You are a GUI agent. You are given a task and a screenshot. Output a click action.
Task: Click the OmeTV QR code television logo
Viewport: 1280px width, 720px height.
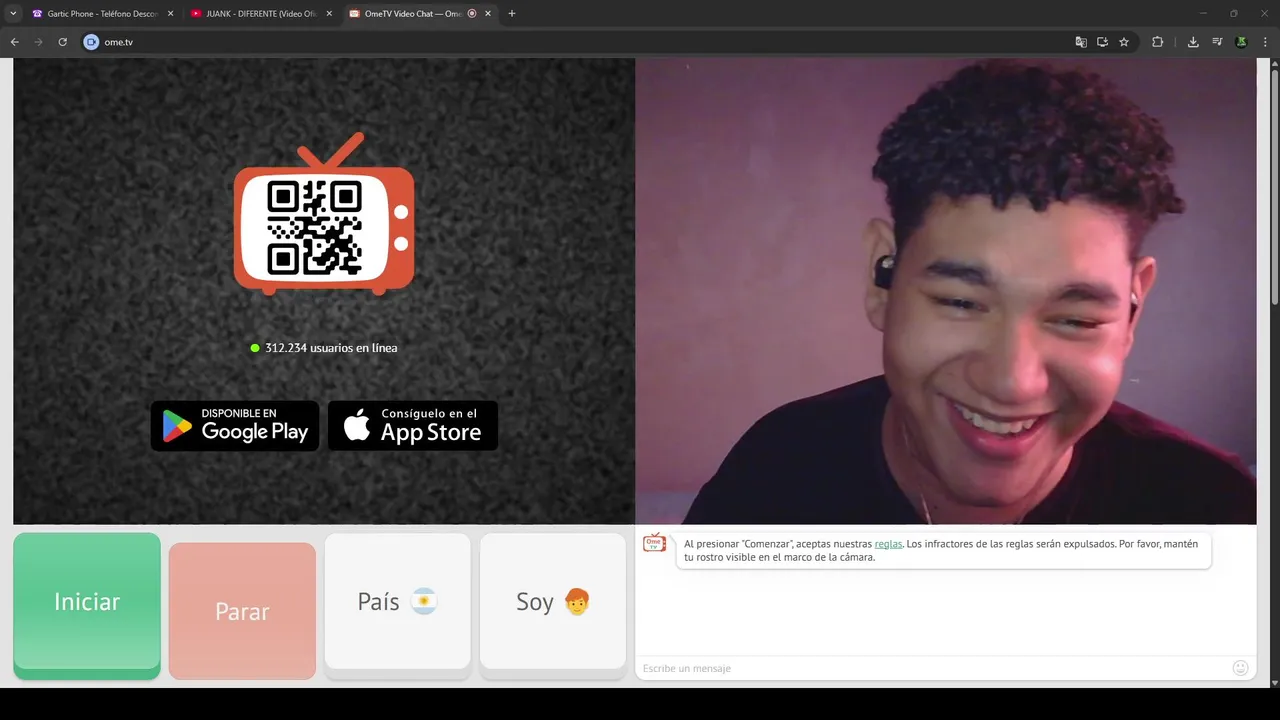324,214
